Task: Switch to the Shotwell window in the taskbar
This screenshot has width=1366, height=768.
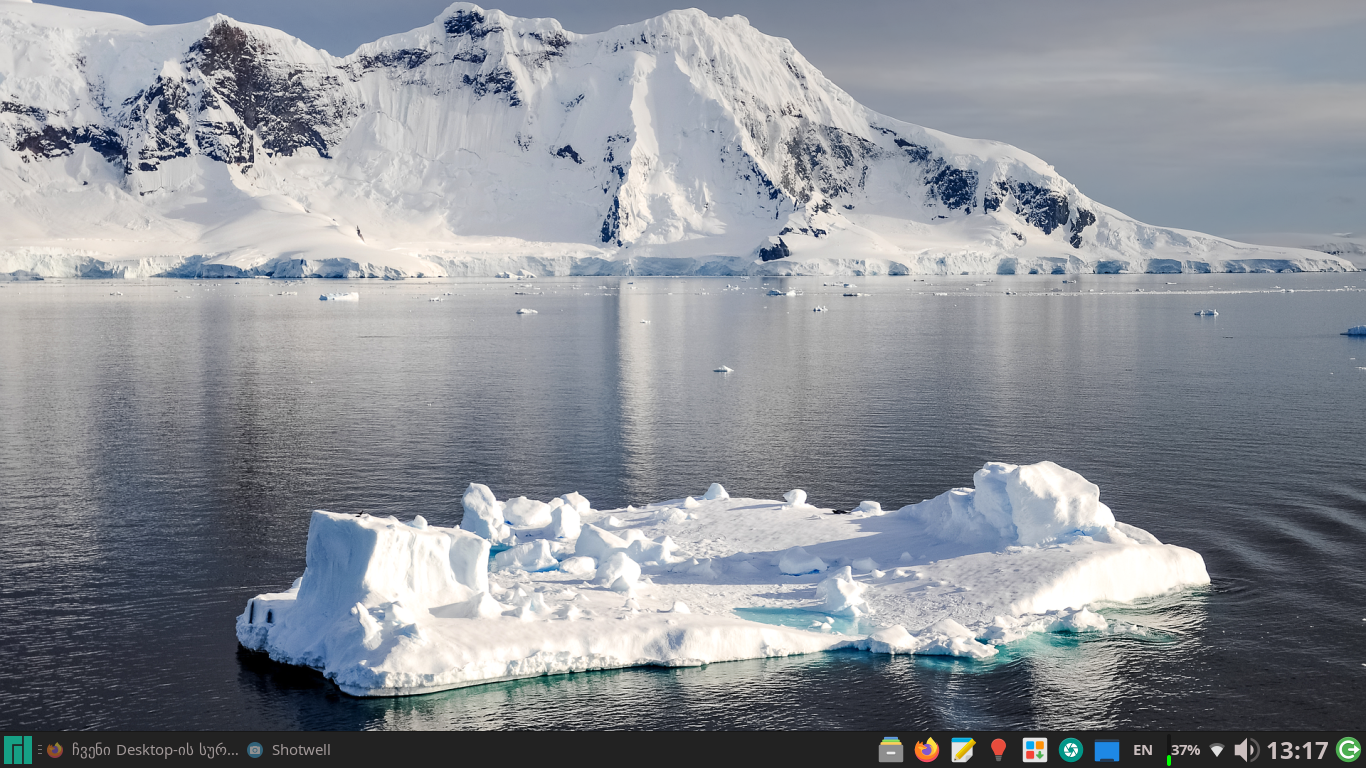Action: coord(289,750)
